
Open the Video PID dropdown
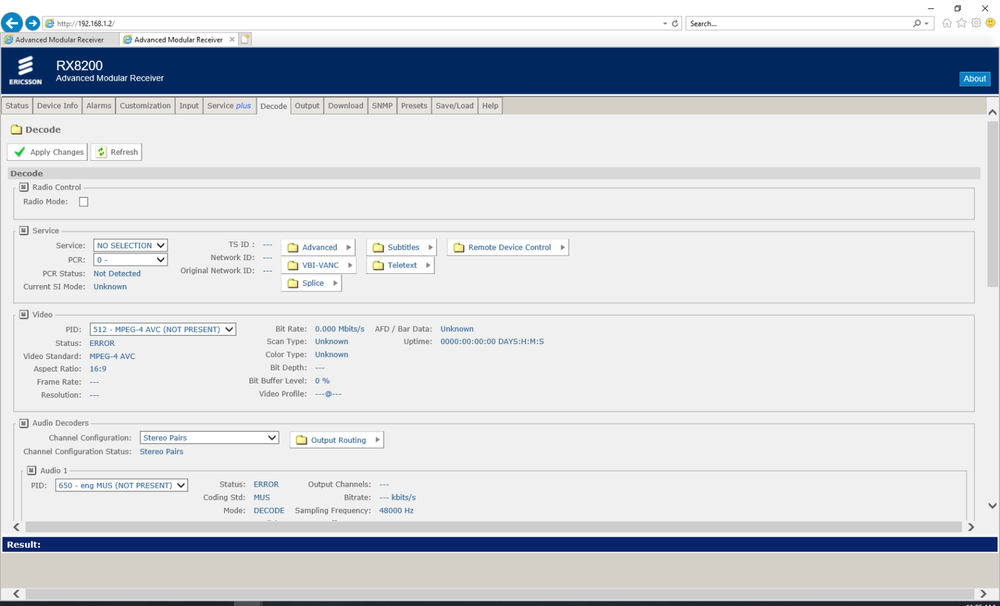(x=163, y=329)
